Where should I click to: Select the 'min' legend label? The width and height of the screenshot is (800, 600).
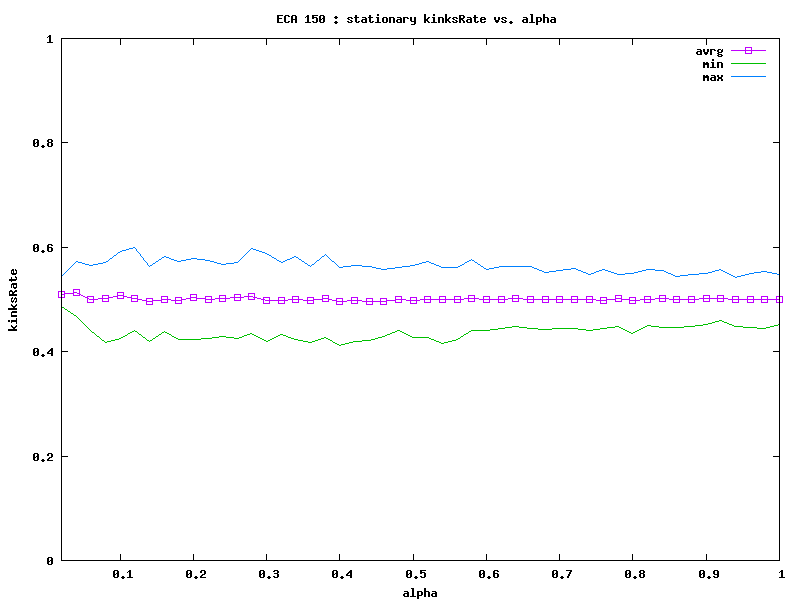click(x=712, y=63)
